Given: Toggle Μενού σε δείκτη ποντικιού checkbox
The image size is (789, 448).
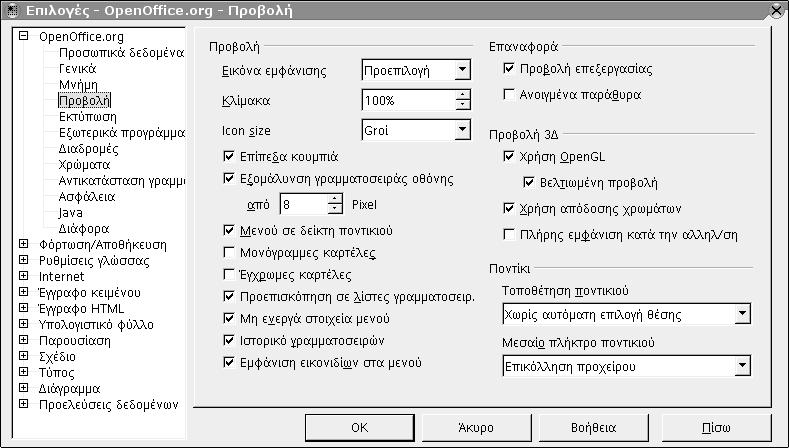Looking at the screenshot, I should (x=229, y=231).
